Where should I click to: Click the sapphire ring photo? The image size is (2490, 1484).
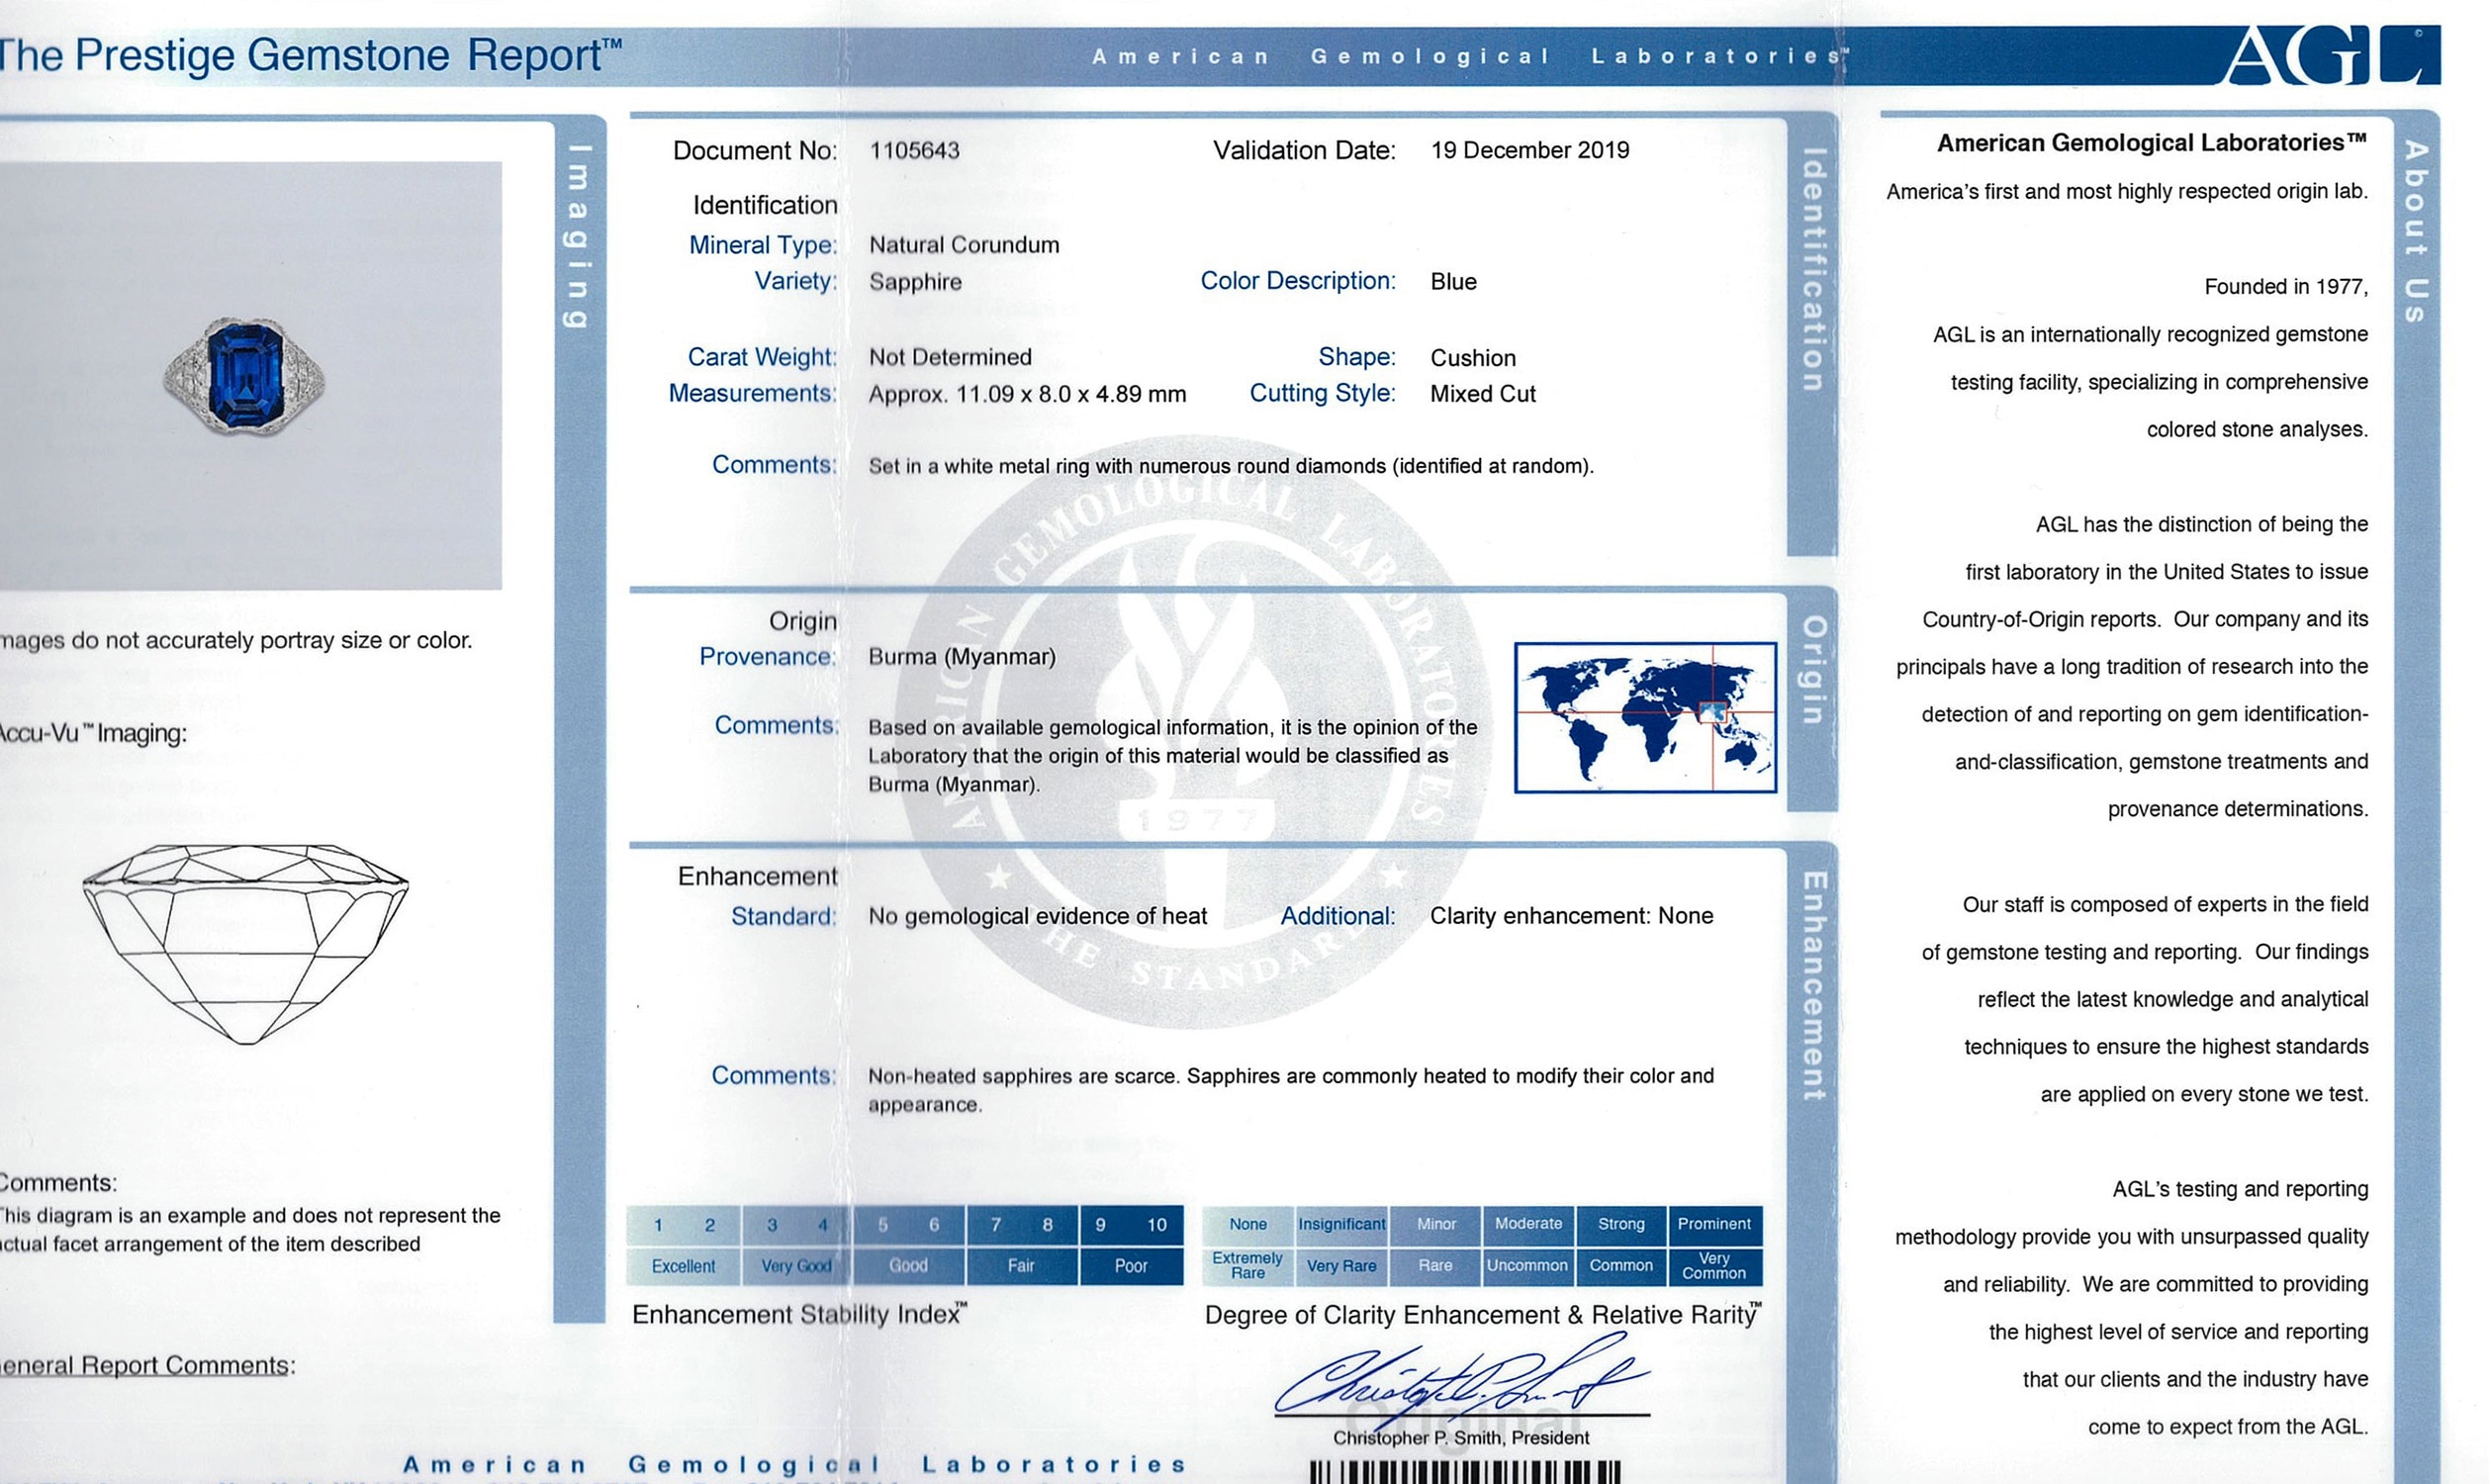click(x=245, y=376)
